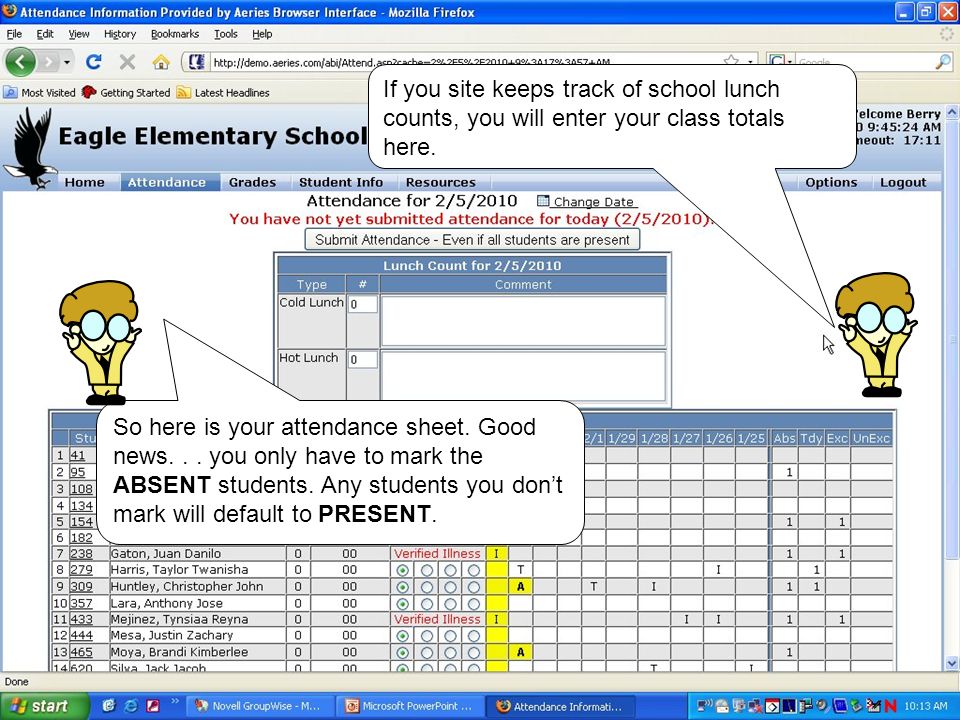The height and width of the screenshot is (720, 960).
Task: Open the Latest Headlines feed bookmark
Action: [223, 92]
